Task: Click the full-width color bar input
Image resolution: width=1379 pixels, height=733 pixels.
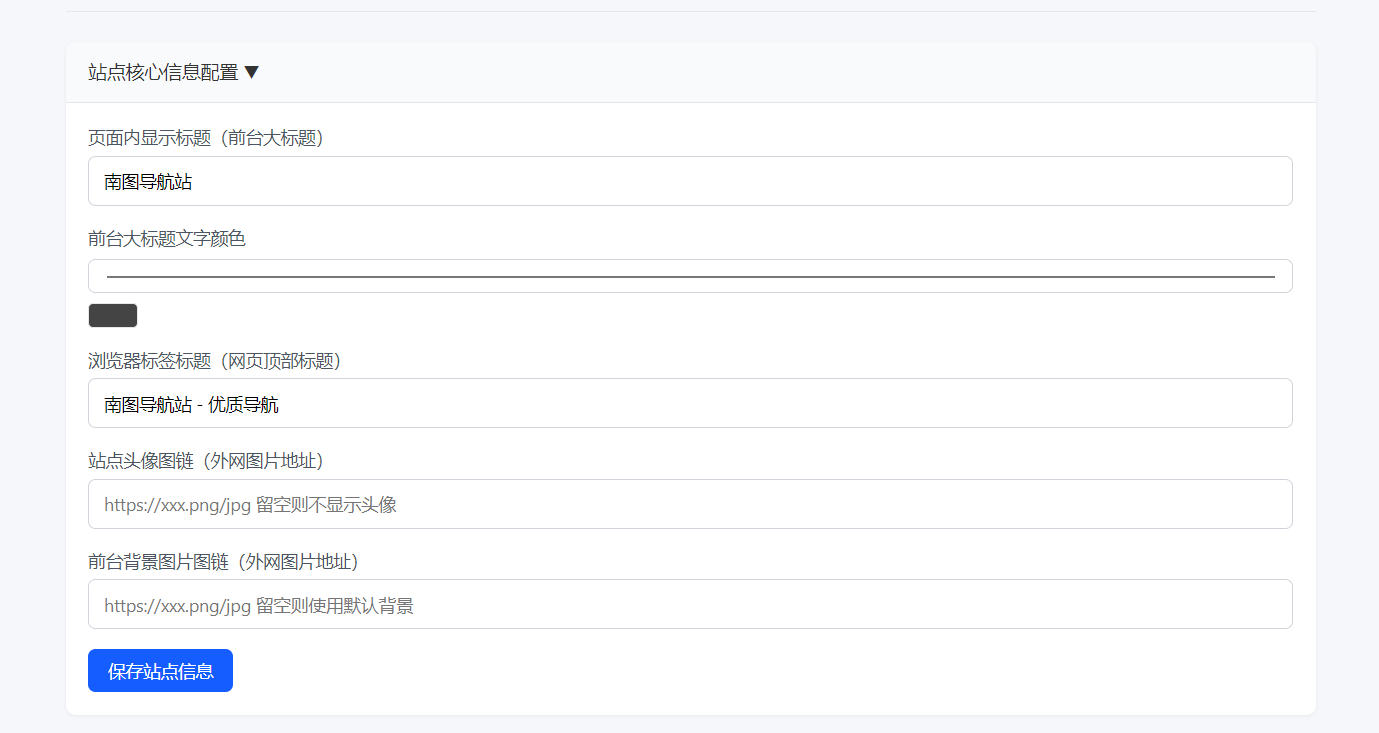Action: coord(690,276)
